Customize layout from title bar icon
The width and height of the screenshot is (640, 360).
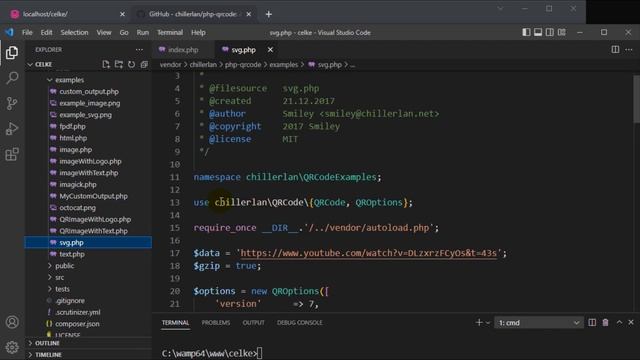(x=562, y=32)
